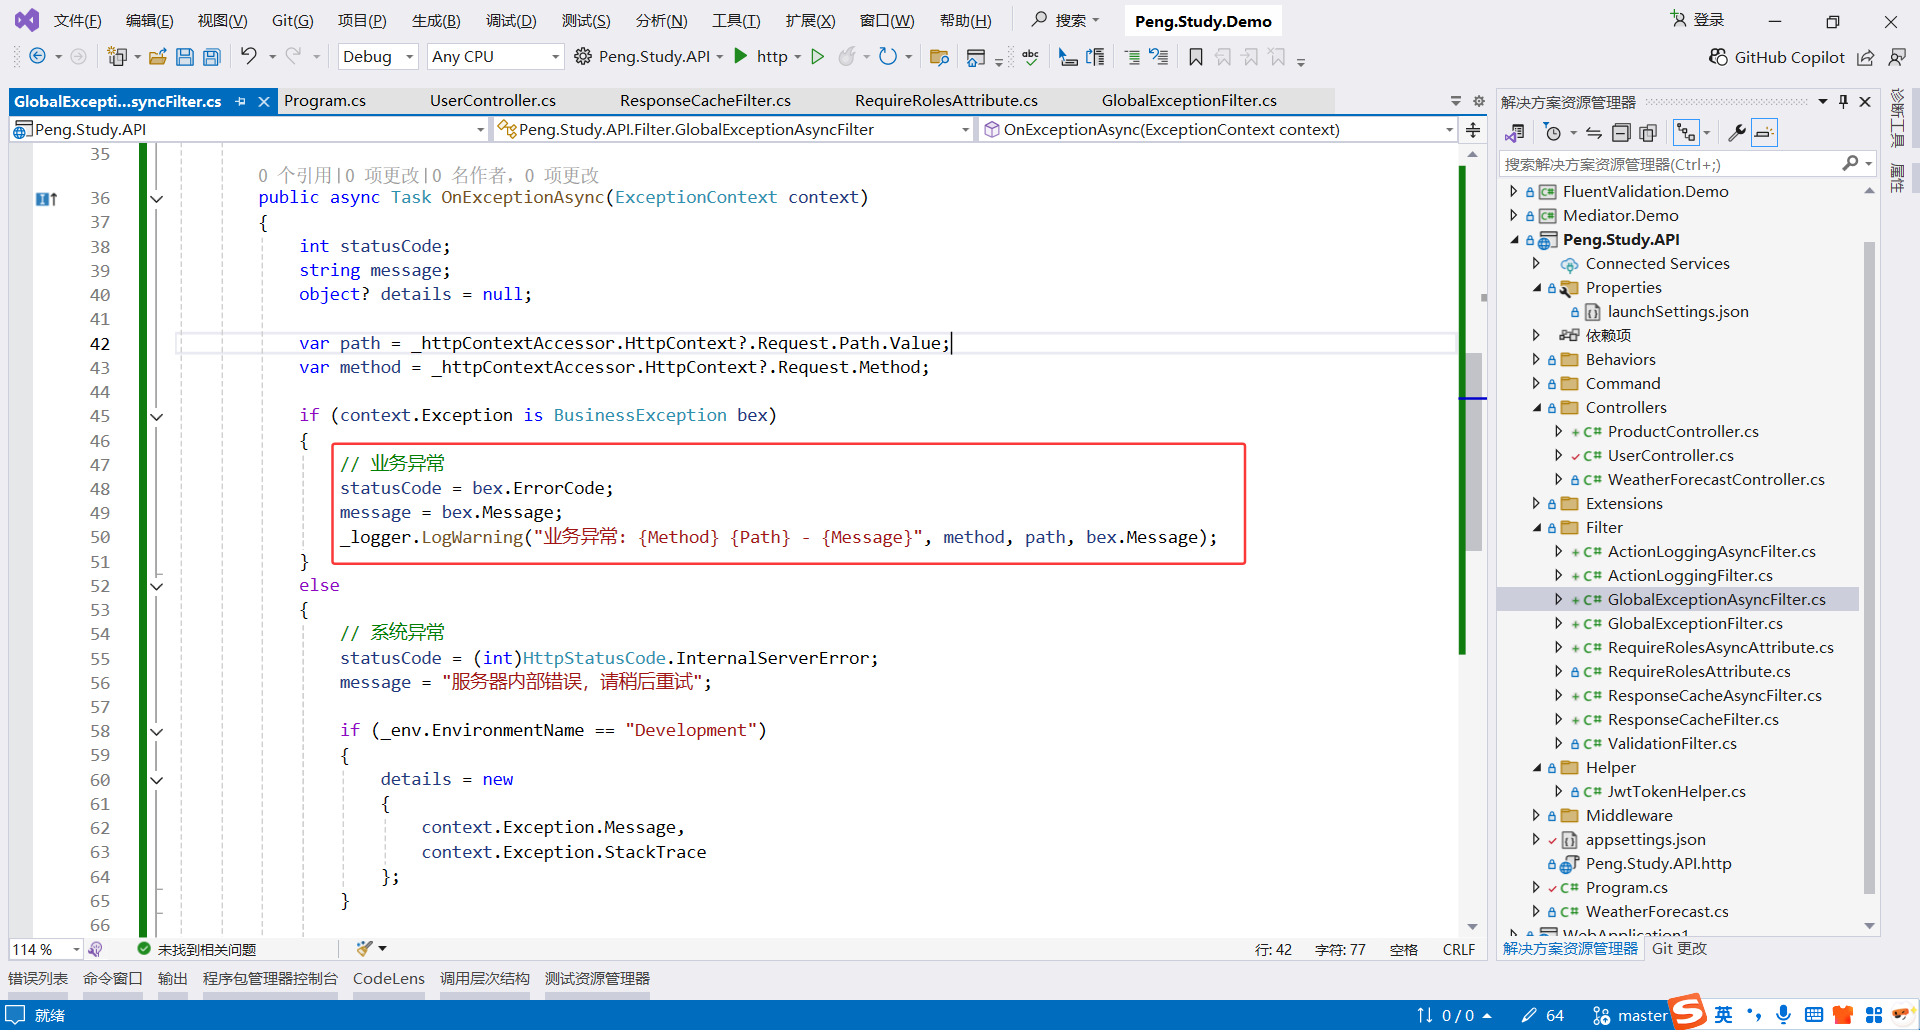Open the 程序包管理器控制台 window
The image size is (1920, 1030).
[270, 979]
